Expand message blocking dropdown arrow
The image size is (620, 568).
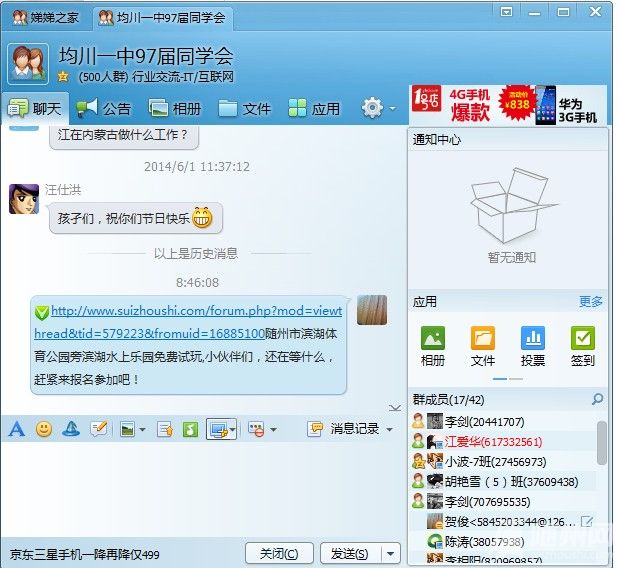(x=274, y=429)
